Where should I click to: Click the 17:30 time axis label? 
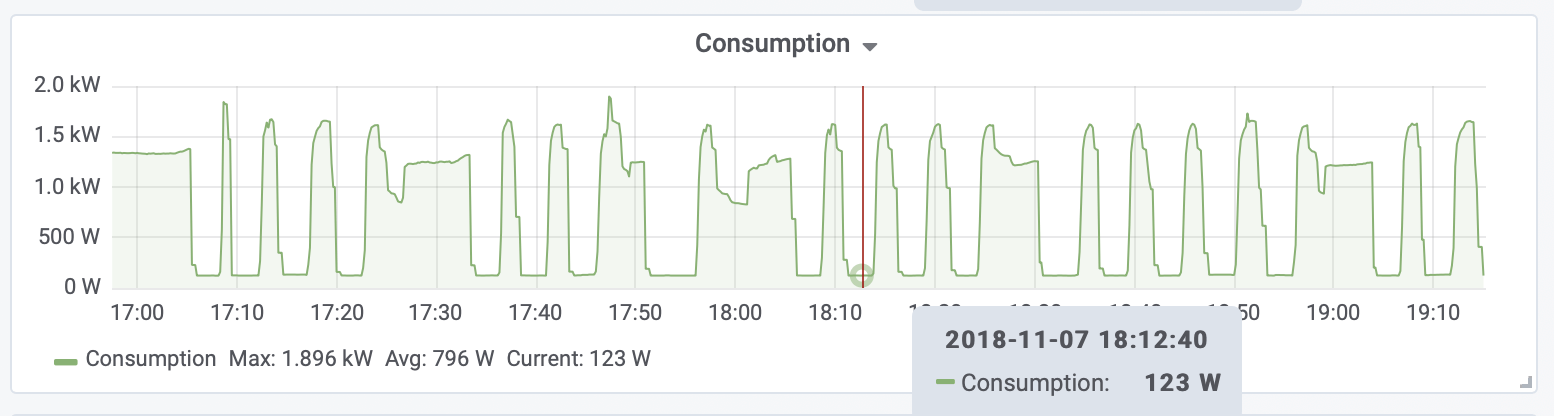(x=436, y=314)
